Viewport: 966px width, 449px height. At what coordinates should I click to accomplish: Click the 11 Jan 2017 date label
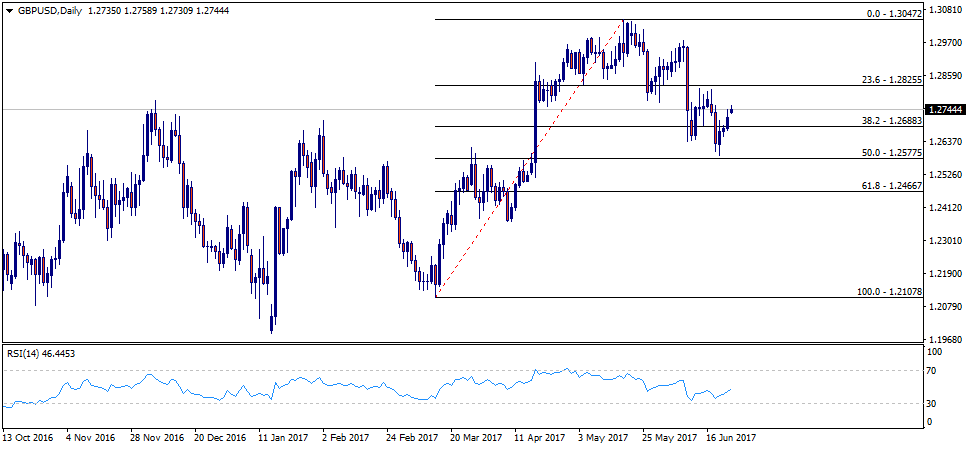(x=283, y=438)
